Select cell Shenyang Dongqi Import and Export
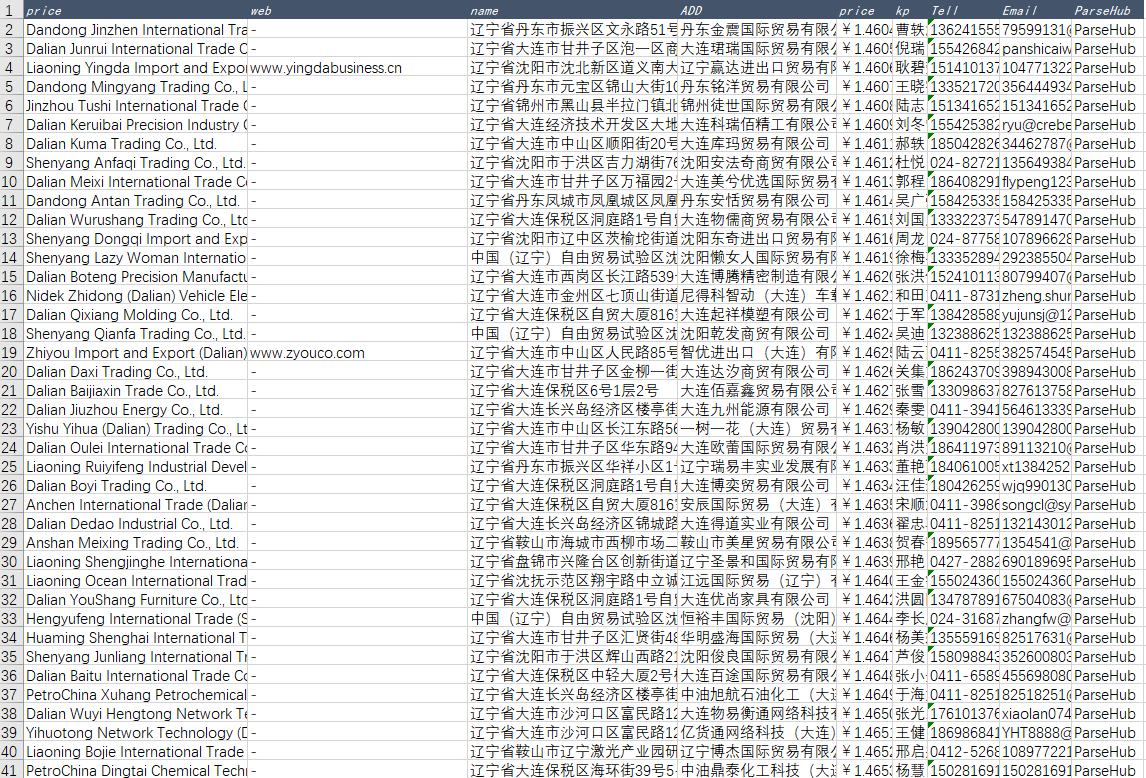The height and width of the screenshot is (778, 1146). (136, 239)
